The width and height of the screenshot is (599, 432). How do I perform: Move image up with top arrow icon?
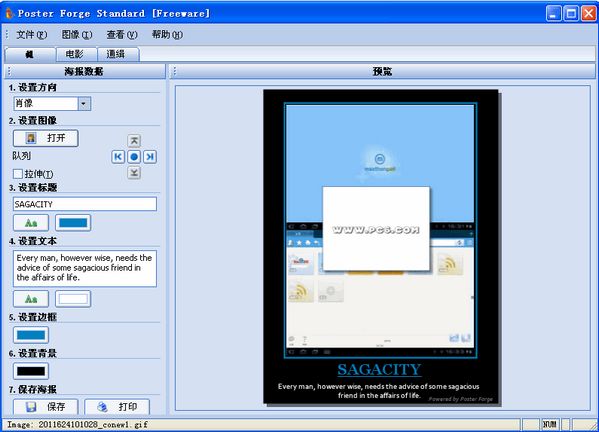[x=134, y=141]
